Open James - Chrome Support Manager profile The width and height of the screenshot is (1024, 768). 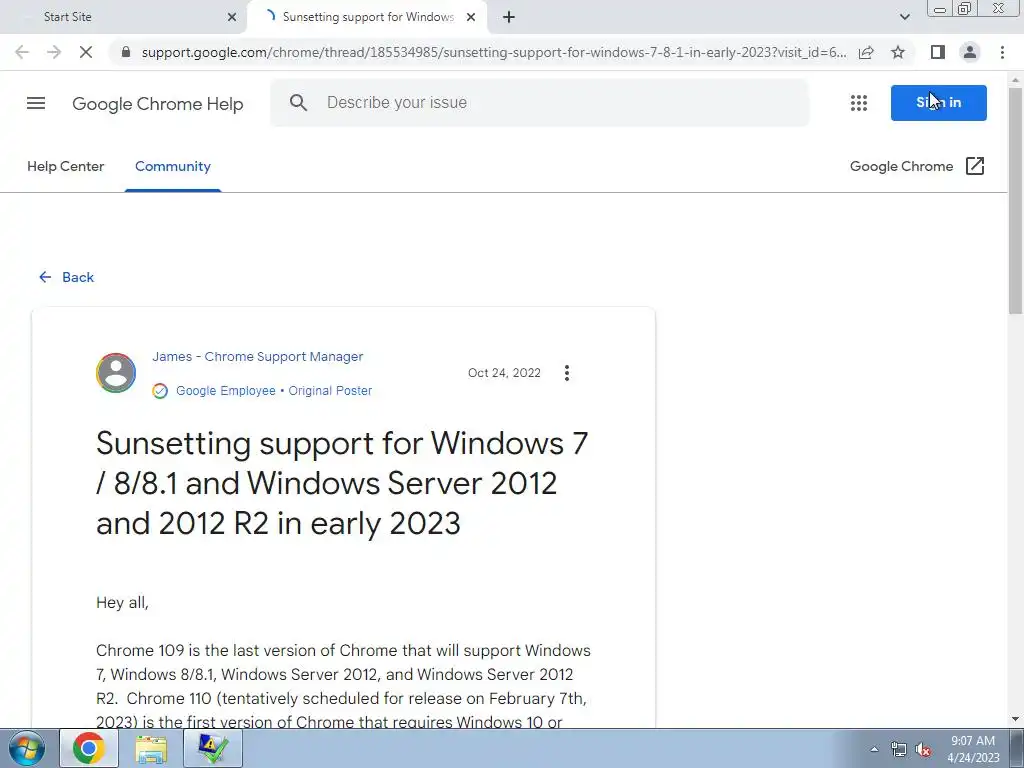pos(257,357)
